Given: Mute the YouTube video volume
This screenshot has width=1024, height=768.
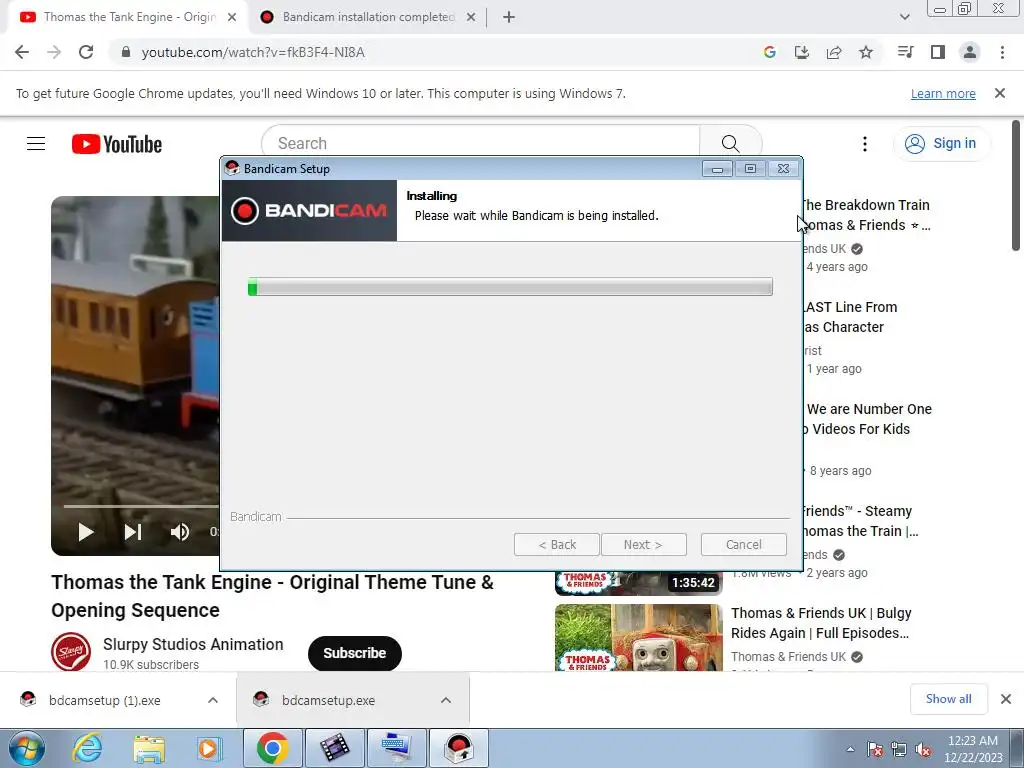Looking at the screenshot, I should (180, 532).
